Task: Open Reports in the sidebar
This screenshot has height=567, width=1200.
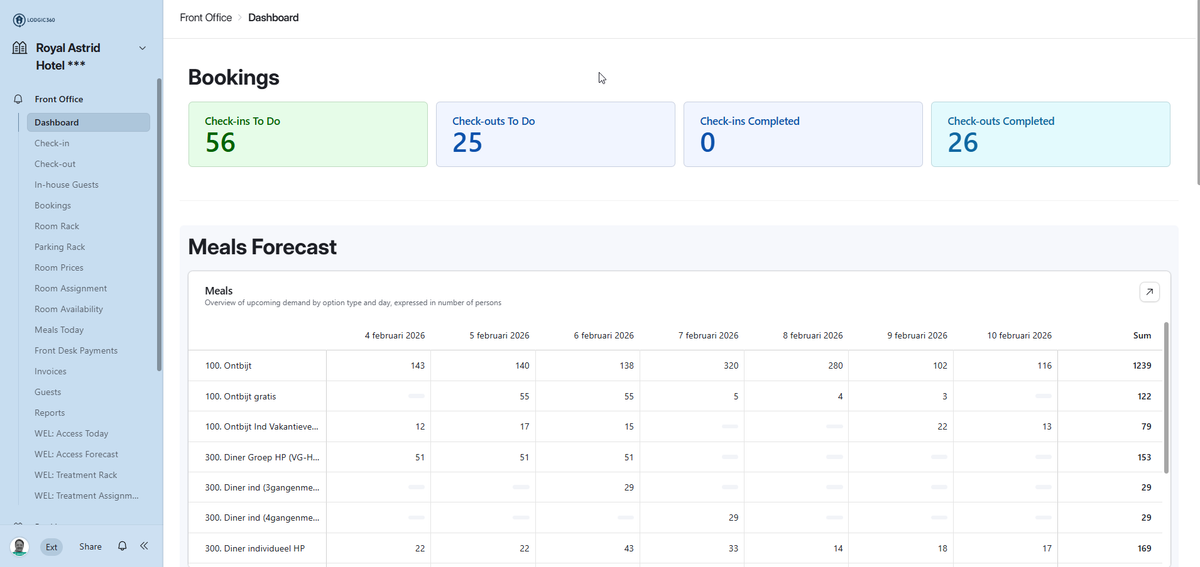Action: pyautogui.click(x=50, y=413)
